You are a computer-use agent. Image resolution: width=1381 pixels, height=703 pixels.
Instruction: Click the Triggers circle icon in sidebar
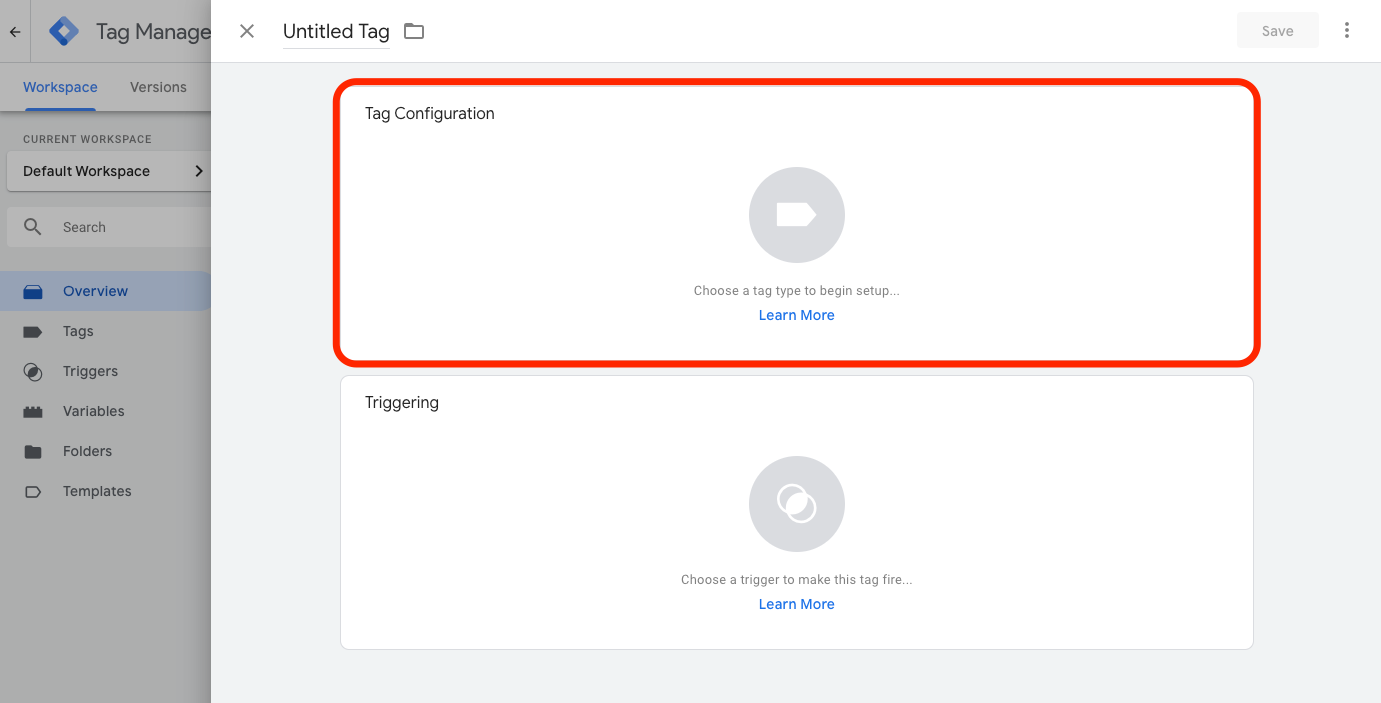point(33,372)
